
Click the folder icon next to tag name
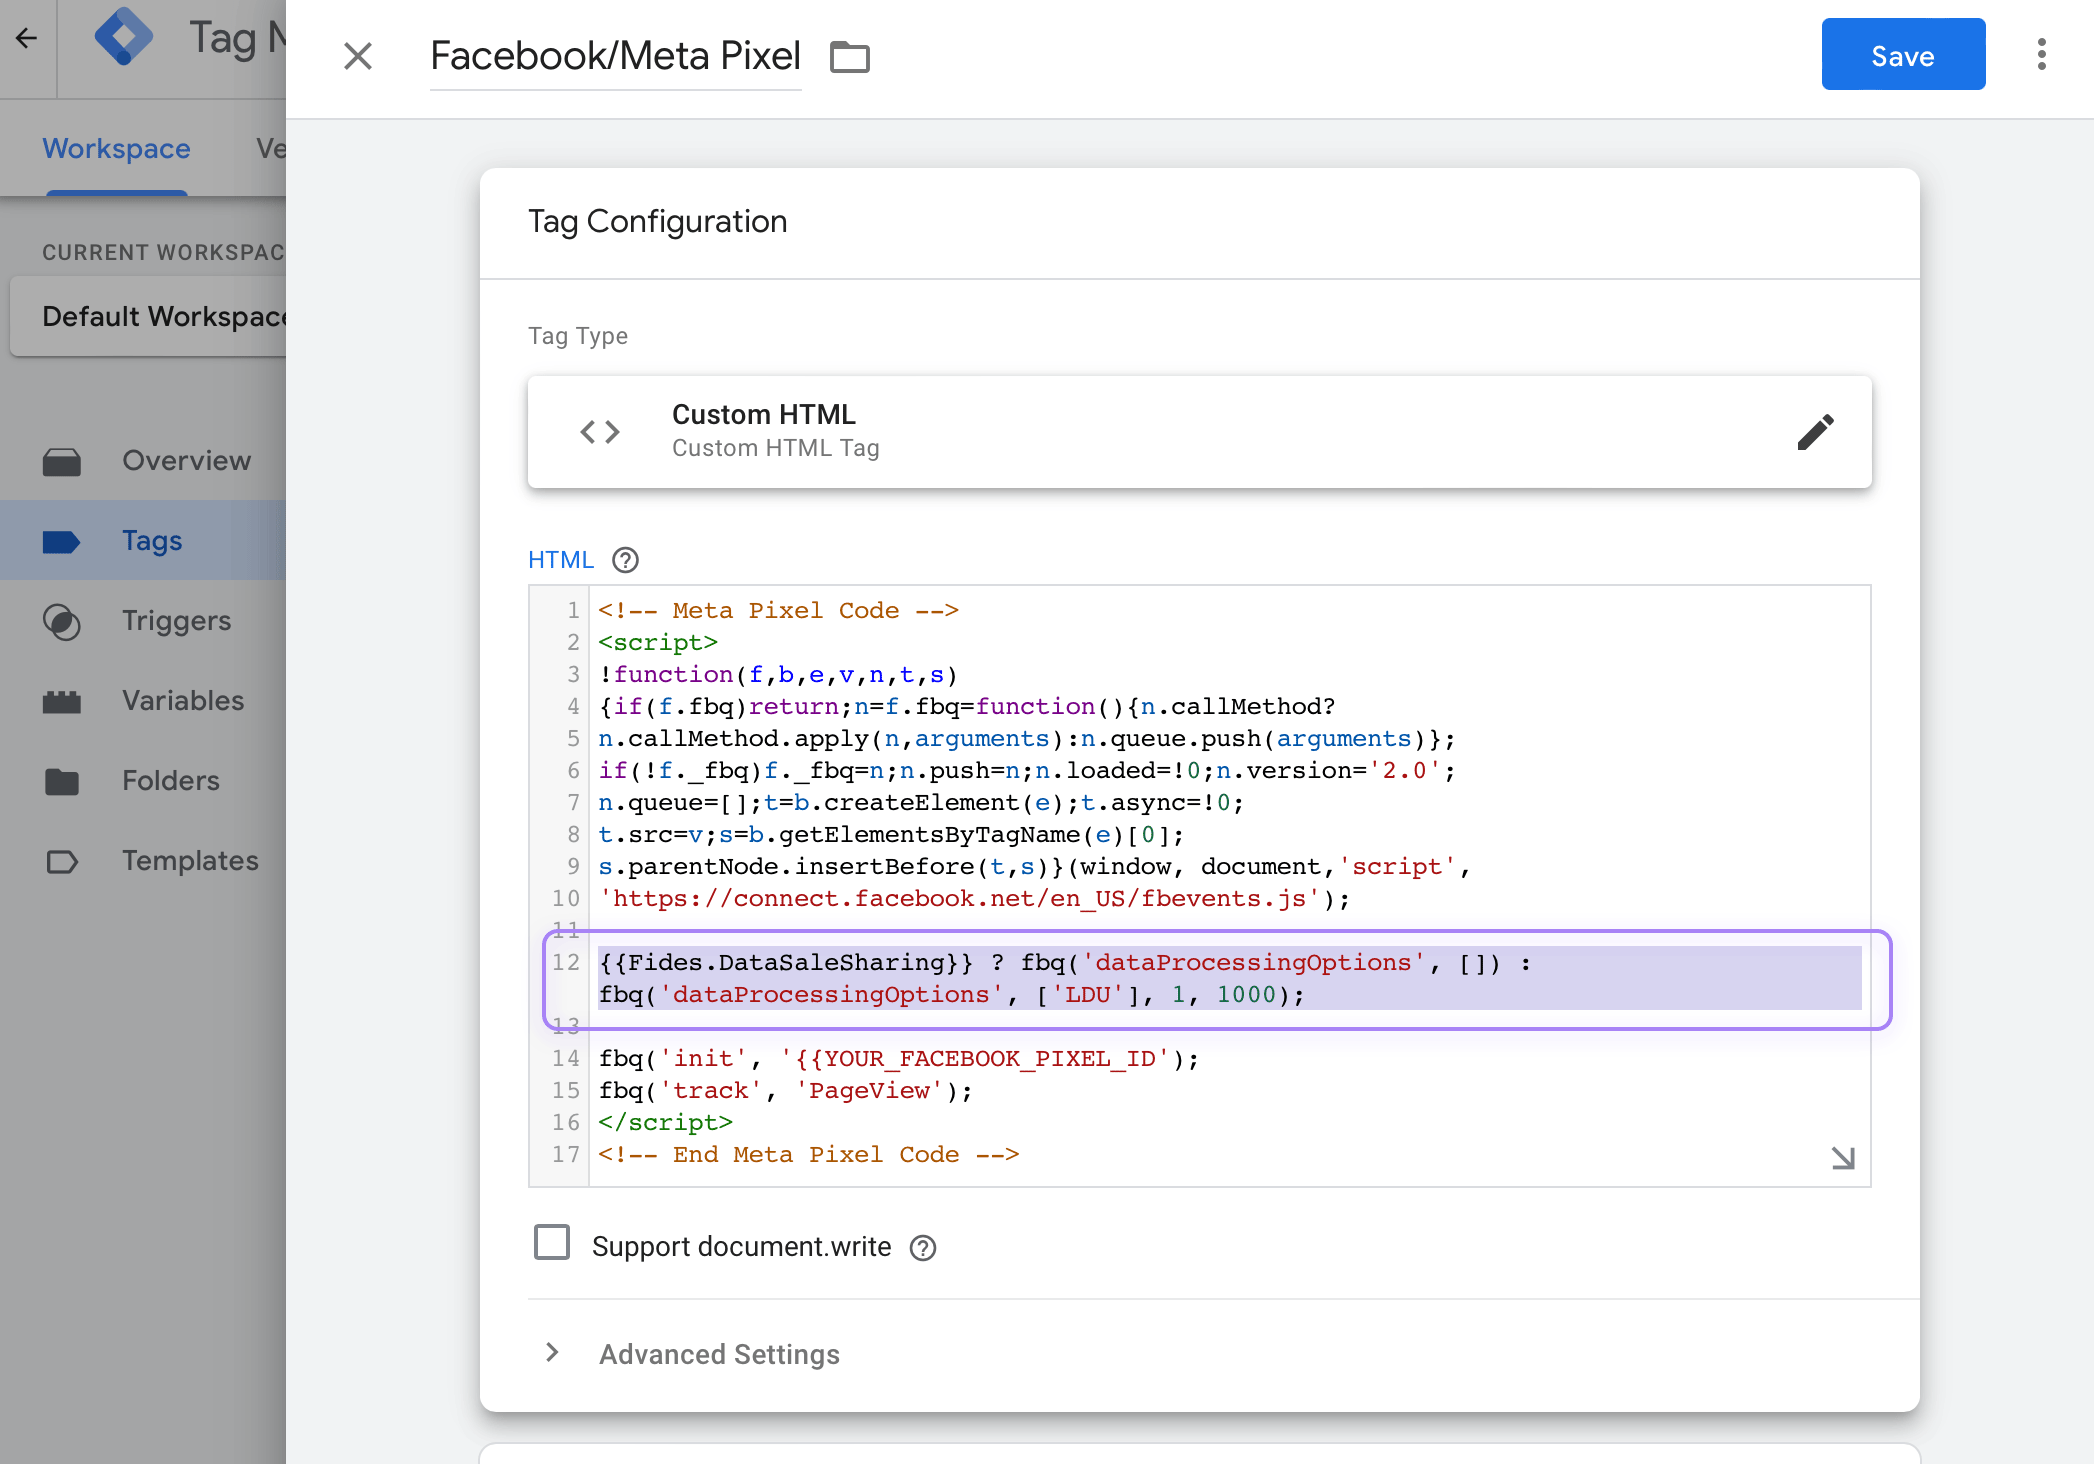point(850,56)
